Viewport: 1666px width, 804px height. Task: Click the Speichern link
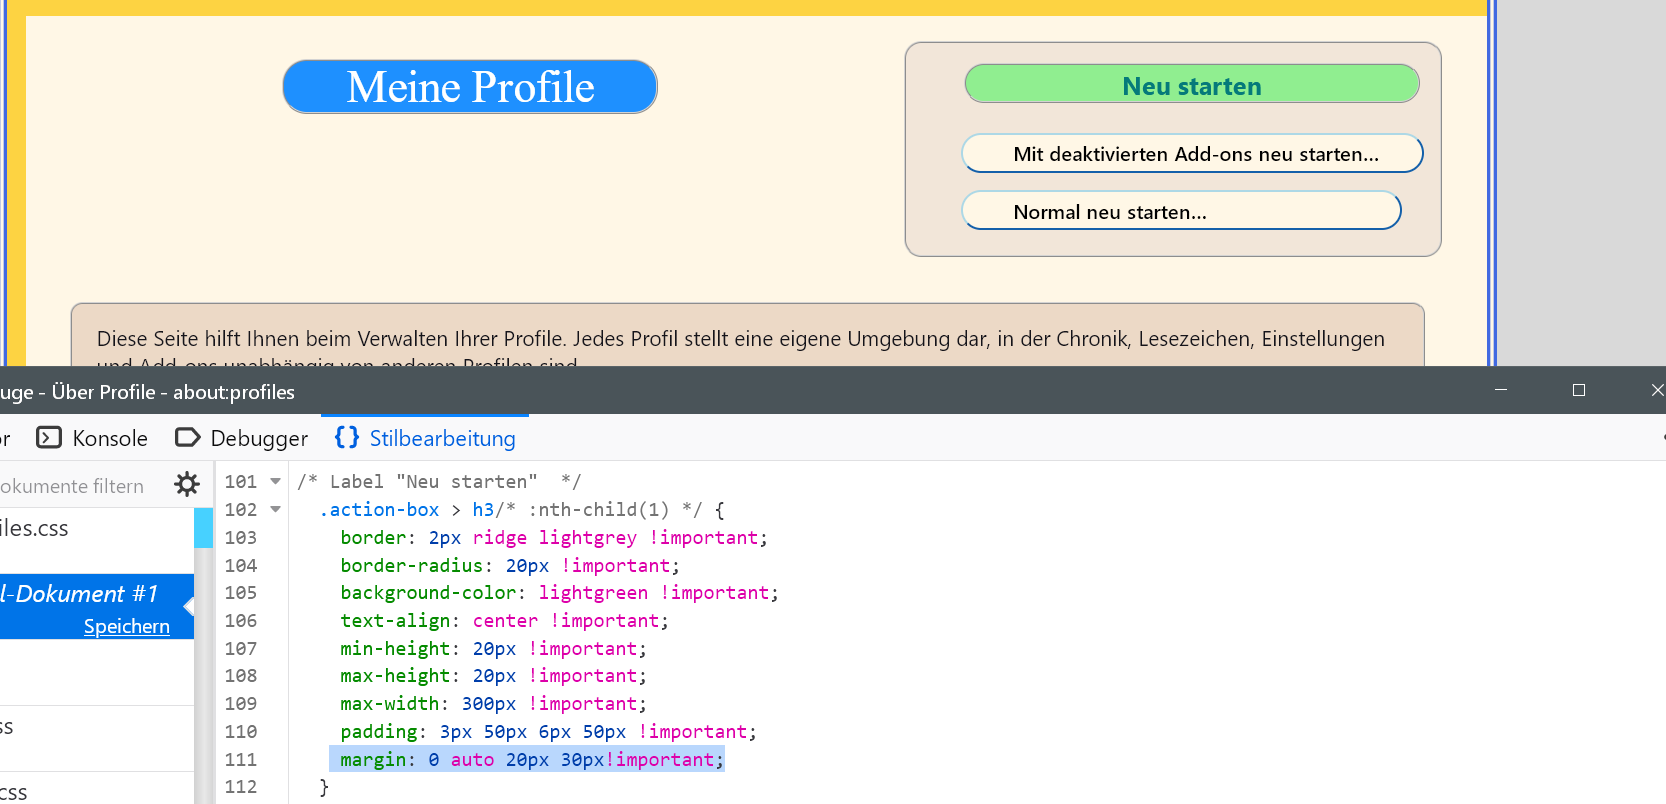coord(126,626)
